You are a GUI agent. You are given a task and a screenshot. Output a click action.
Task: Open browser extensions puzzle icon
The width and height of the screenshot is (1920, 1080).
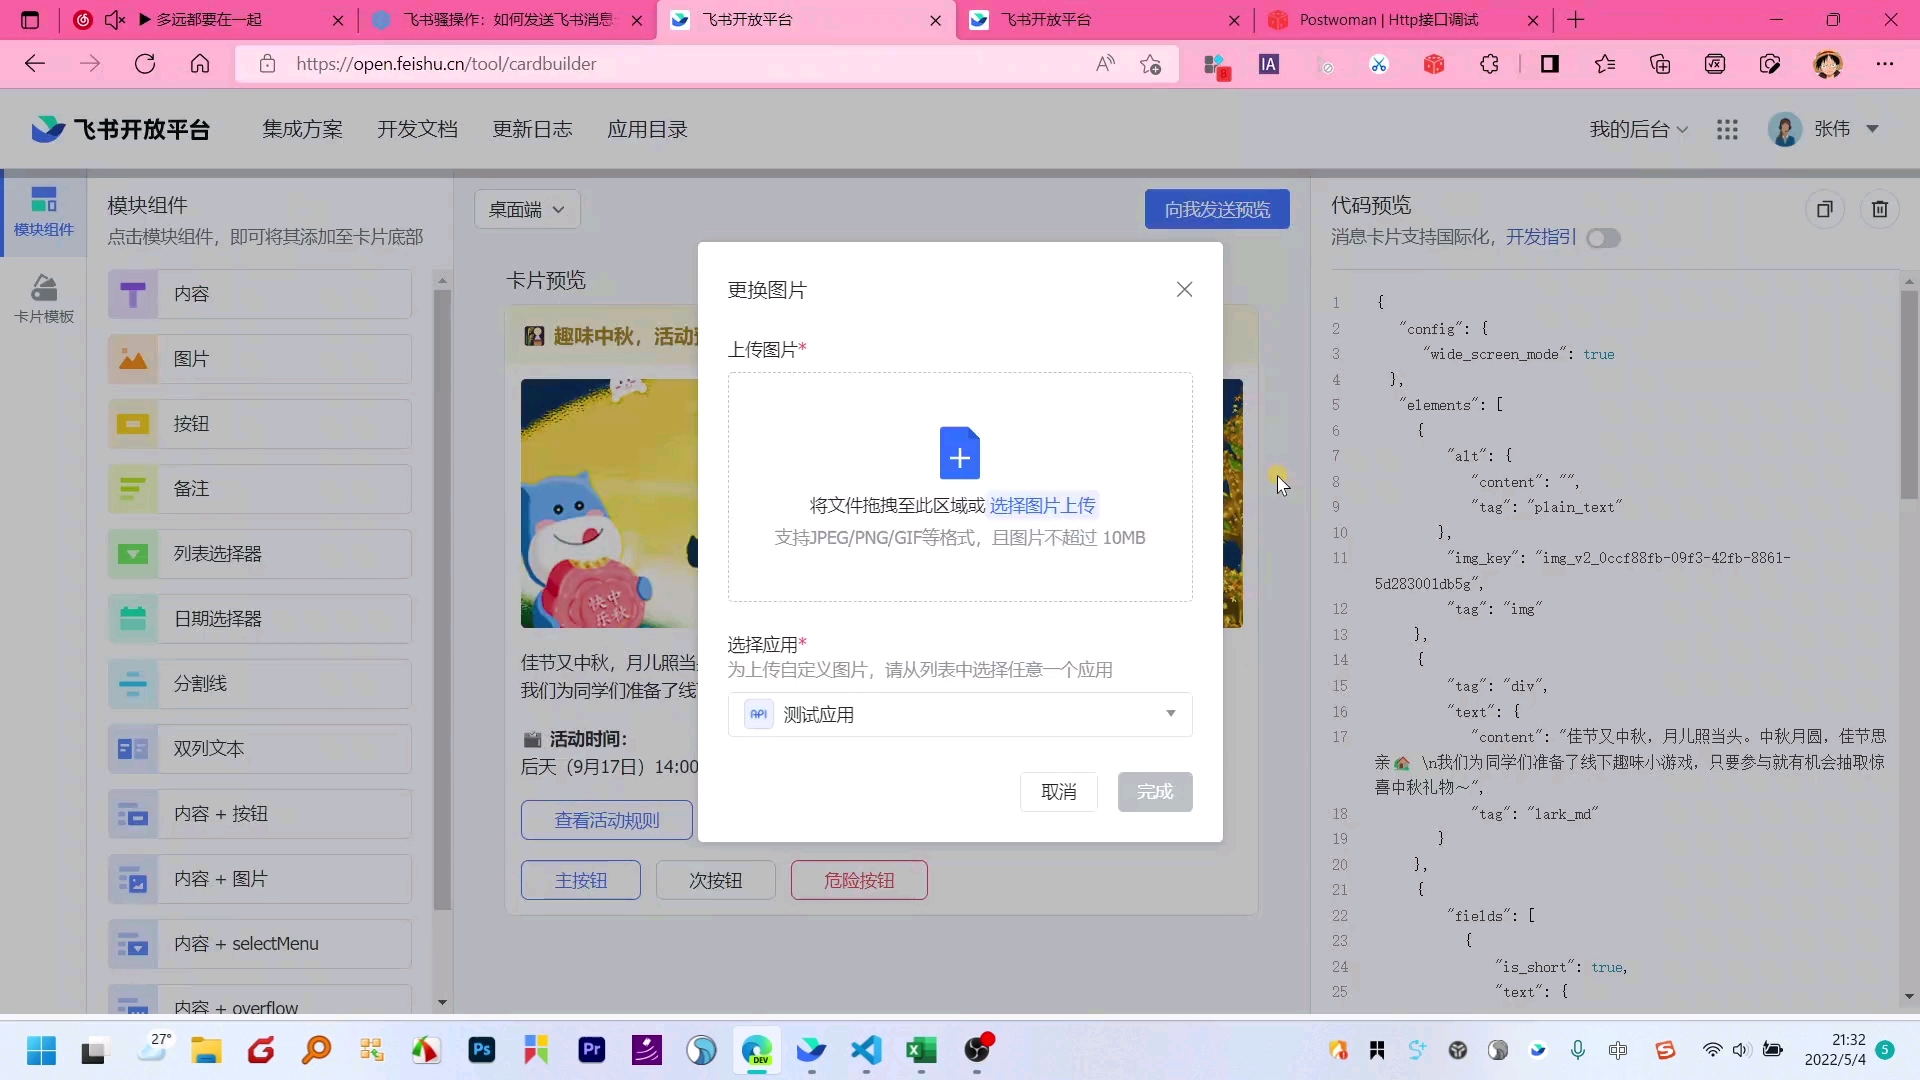[x=1489, y=64]
